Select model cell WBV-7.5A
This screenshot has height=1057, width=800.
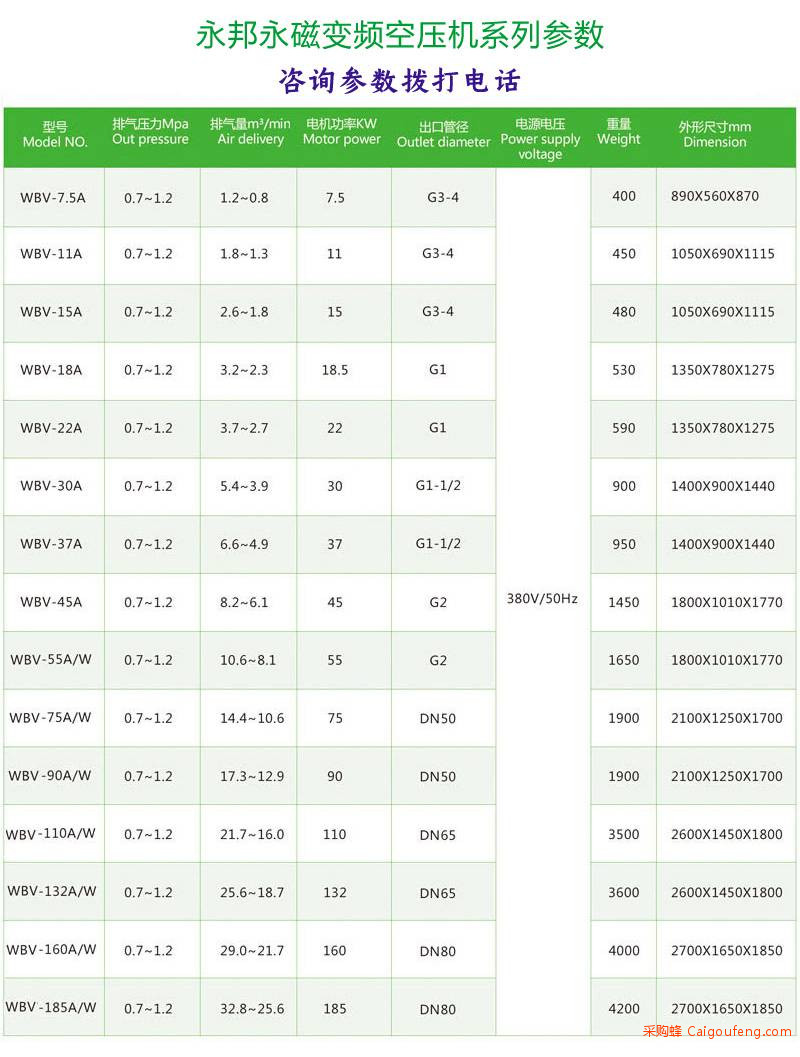coord(53,198)
